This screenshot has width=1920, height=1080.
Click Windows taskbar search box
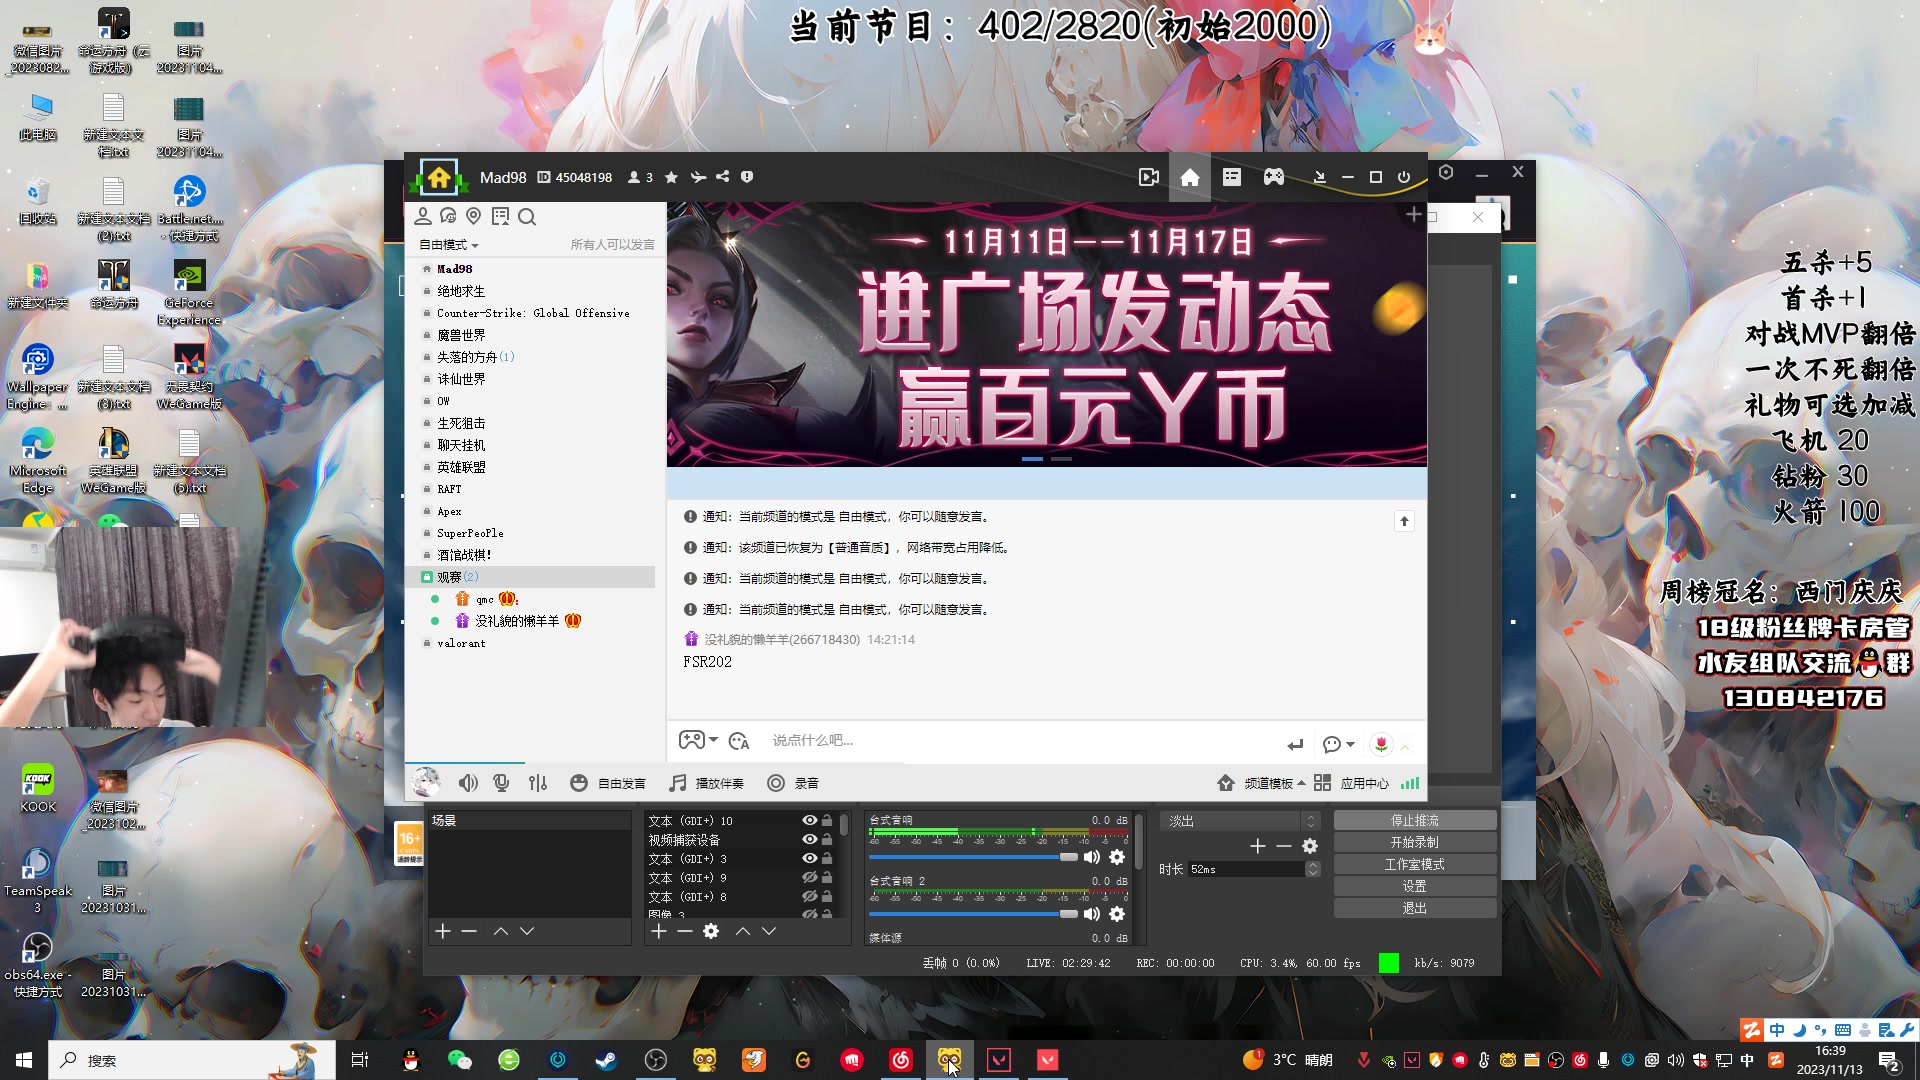(x=192, y=1060)
